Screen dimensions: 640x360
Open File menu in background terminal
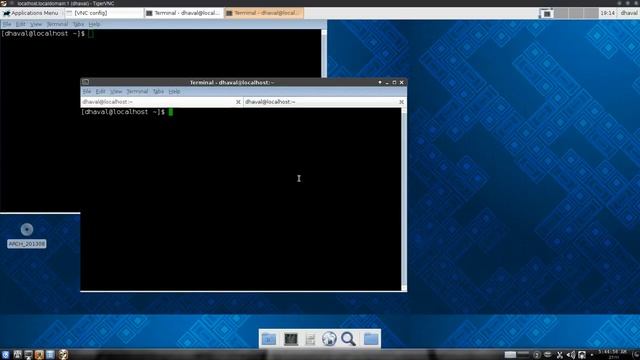tap(7, 24)
